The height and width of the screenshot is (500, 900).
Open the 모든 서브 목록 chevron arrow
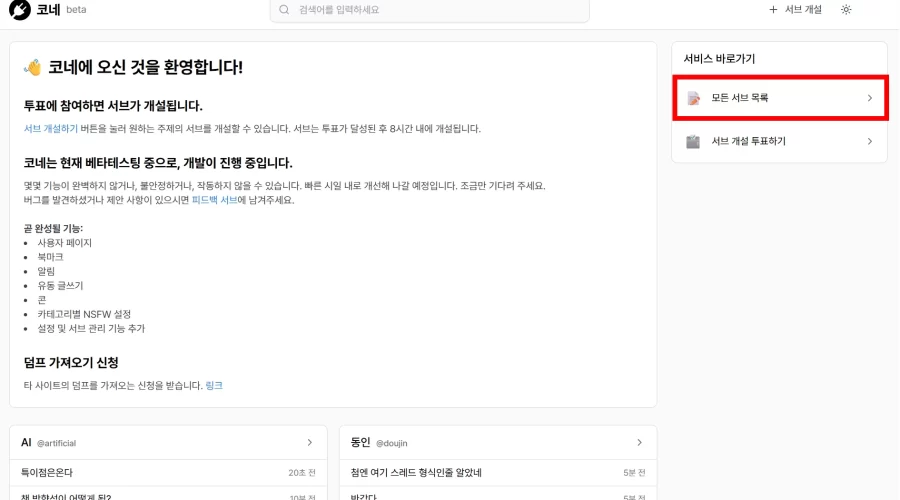pyautogui.click(x=870, y=98)
